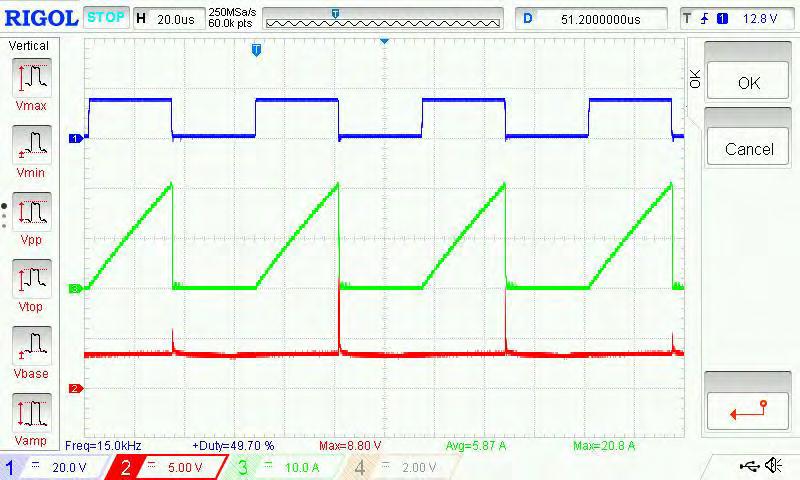Click the Max=20.8 A measurement readout
Screen dimensions: 800x480
pyautogui.click(x=604, y=445)
